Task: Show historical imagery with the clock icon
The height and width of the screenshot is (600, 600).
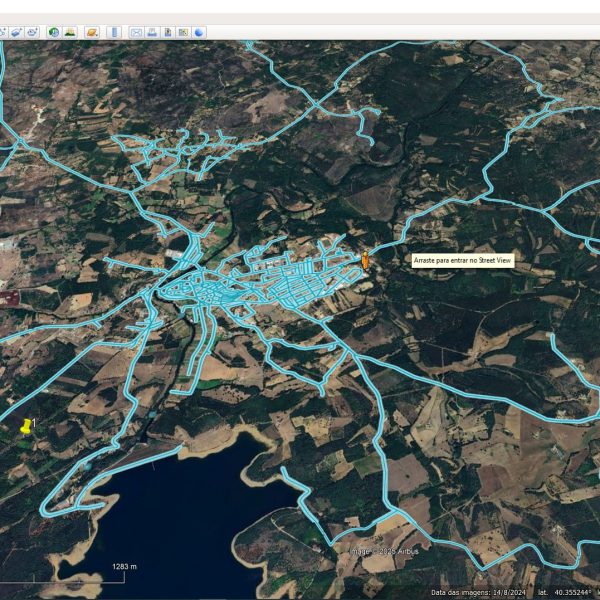Action: [x=54, y=33]
